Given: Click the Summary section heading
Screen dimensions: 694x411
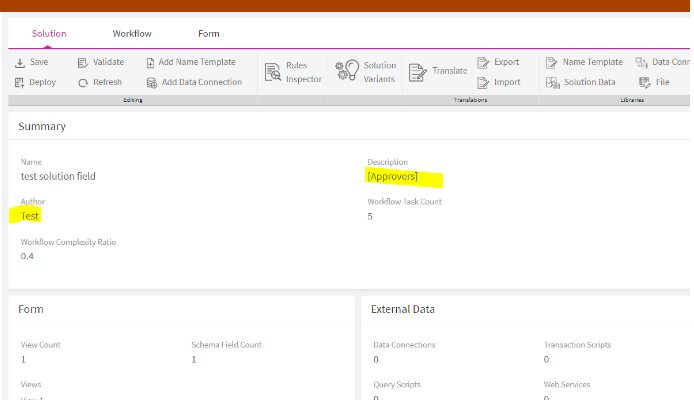Looking at the screenshot, I should (x=42, y=127).
